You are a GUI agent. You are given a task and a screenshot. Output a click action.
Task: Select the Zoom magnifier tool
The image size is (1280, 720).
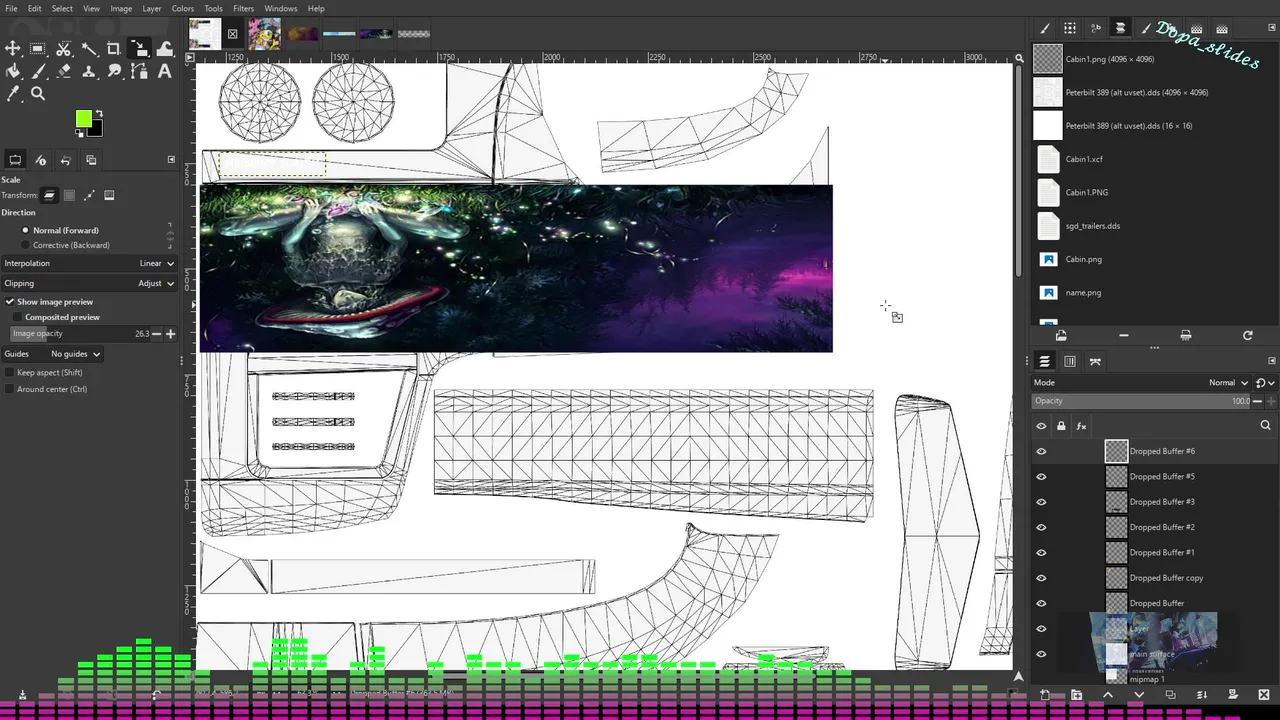[38, 94]
